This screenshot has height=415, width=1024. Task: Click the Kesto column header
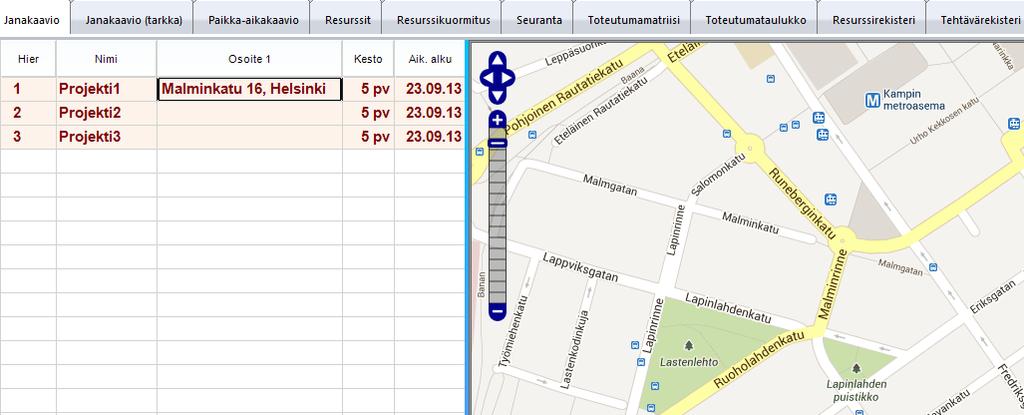(x=368, y=59)
